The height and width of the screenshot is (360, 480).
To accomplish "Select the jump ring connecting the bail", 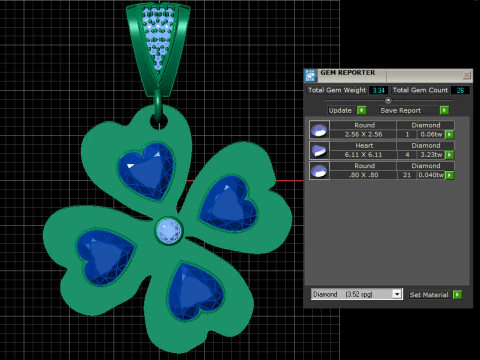I will click(x=158, y=105).
